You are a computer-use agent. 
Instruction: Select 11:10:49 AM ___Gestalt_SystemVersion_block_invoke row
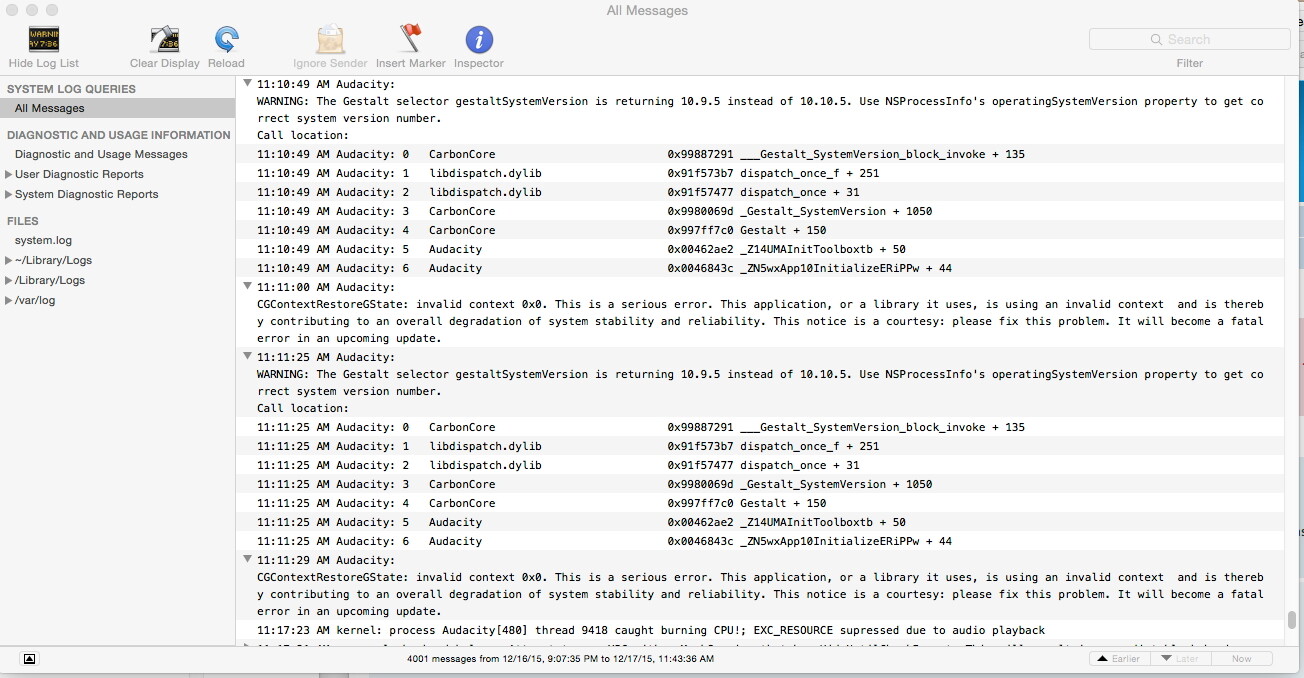760,154
